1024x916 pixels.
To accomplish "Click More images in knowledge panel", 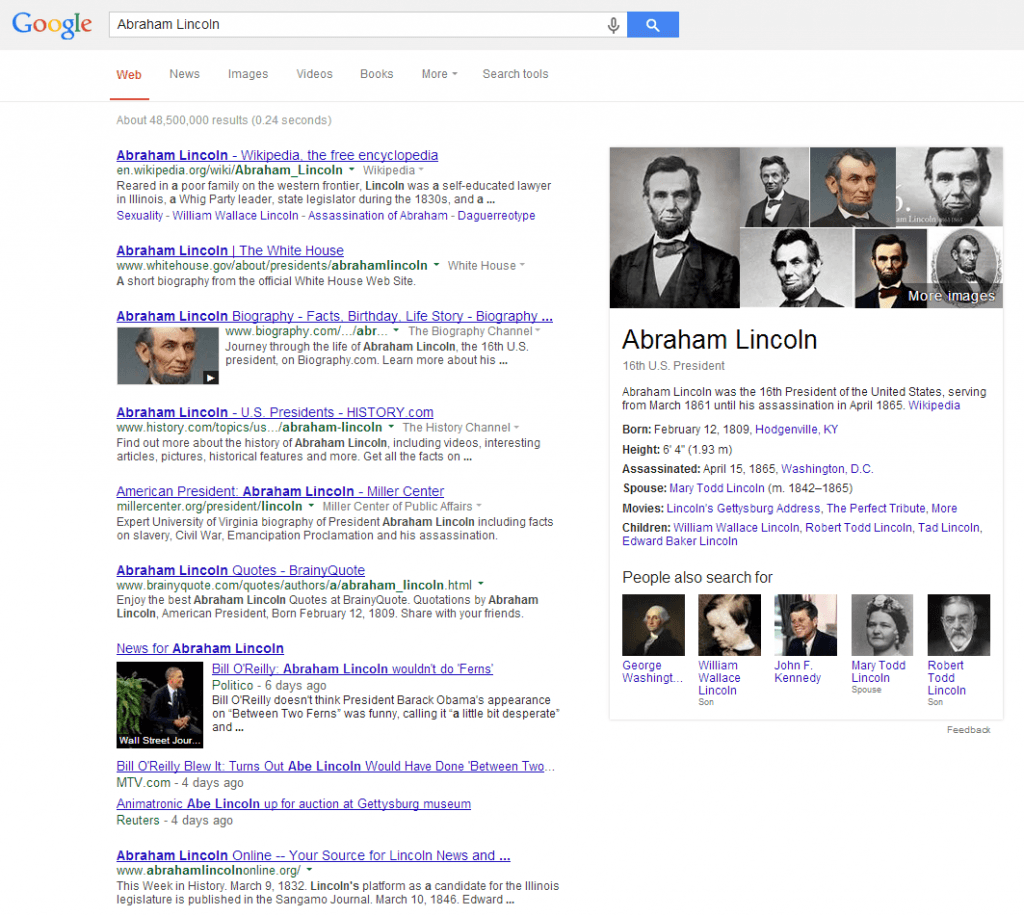I will pos(952,296).
